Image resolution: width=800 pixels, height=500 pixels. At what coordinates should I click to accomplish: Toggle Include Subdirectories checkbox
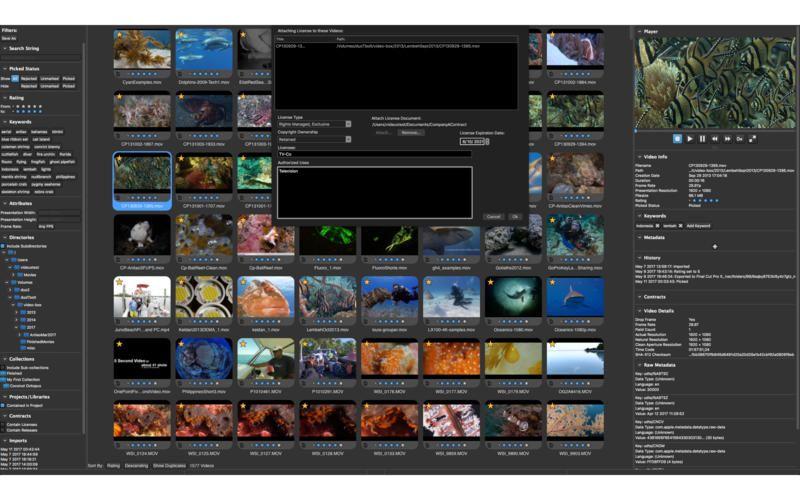click(3, 246)
